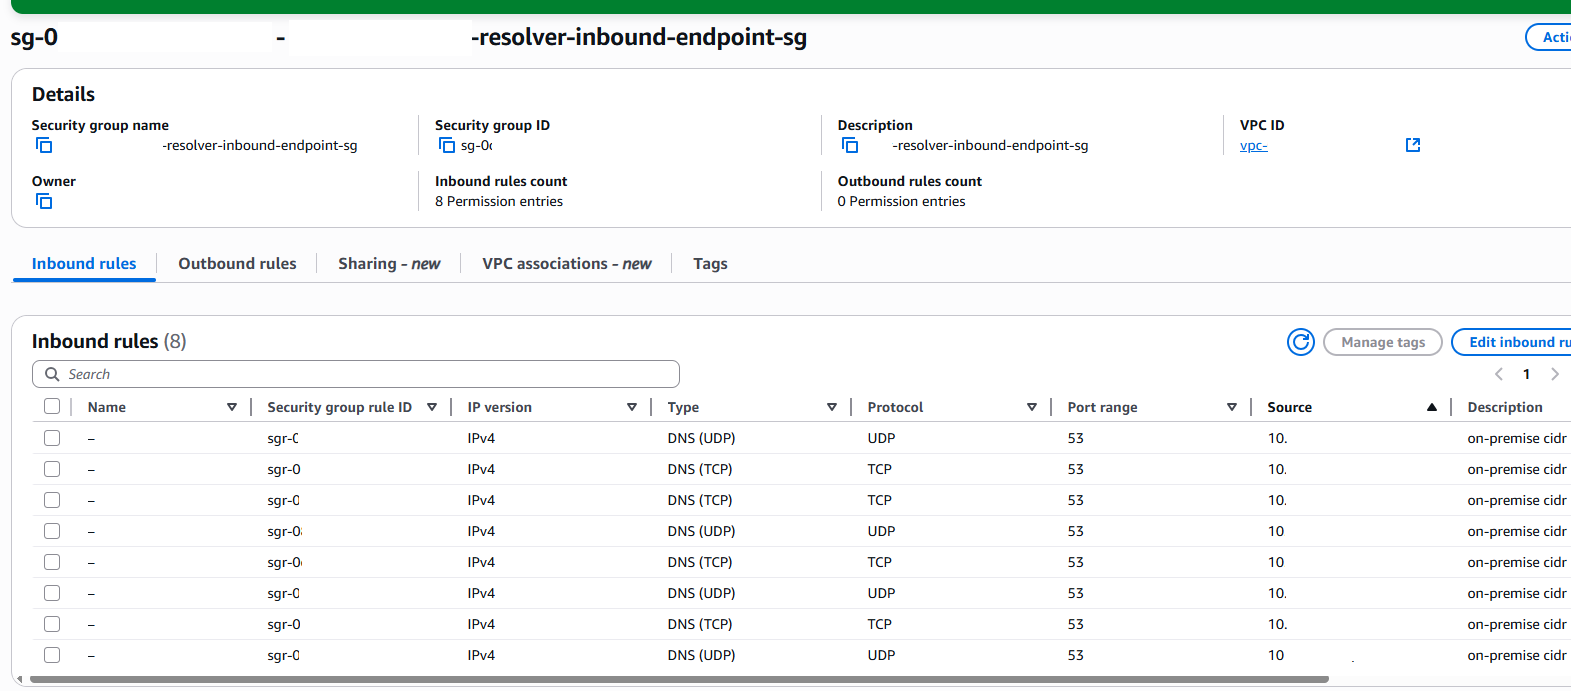
Task: Switch to the Outbound rules tab
Action: point(237,264)
